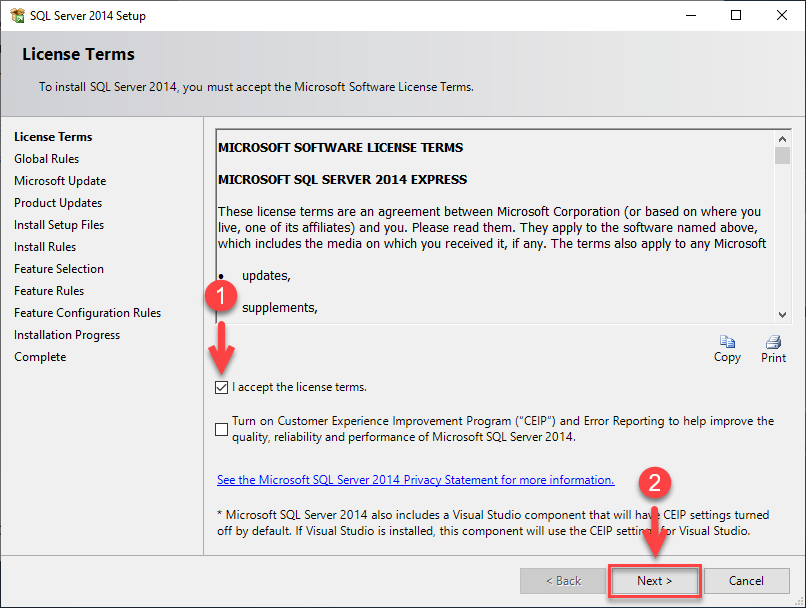Select the License Terms step in sidebar

click(x=53, y=137)
